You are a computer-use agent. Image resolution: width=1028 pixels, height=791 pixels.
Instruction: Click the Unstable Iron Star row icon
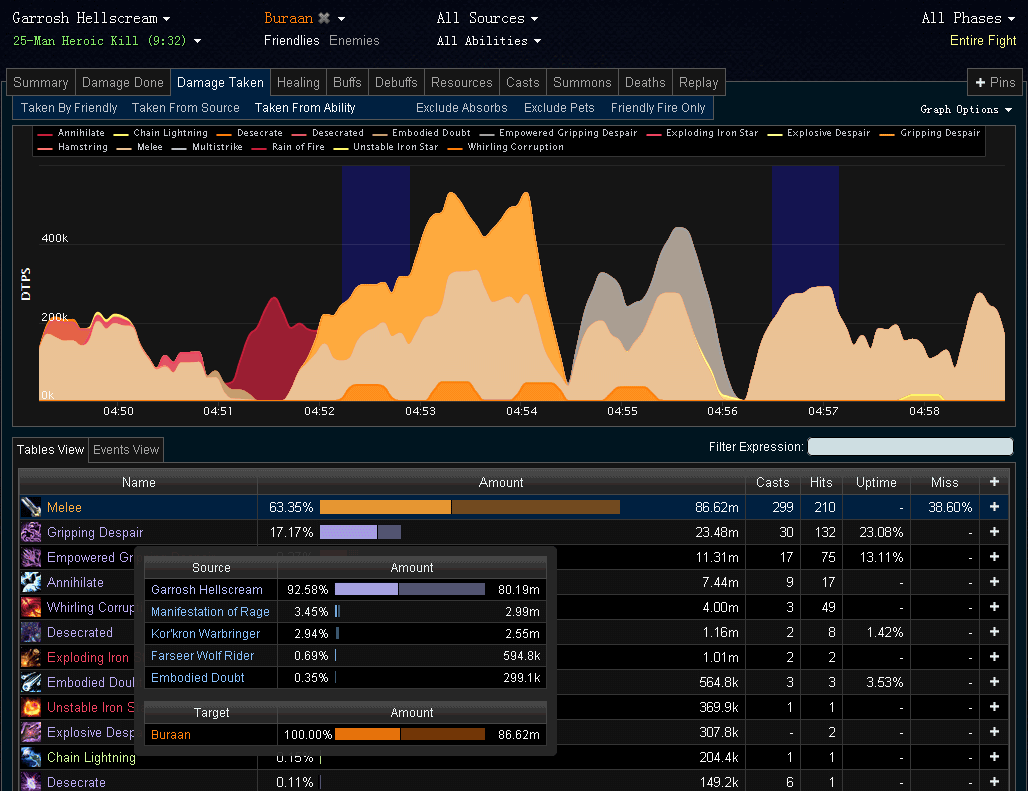coord(31,707)
